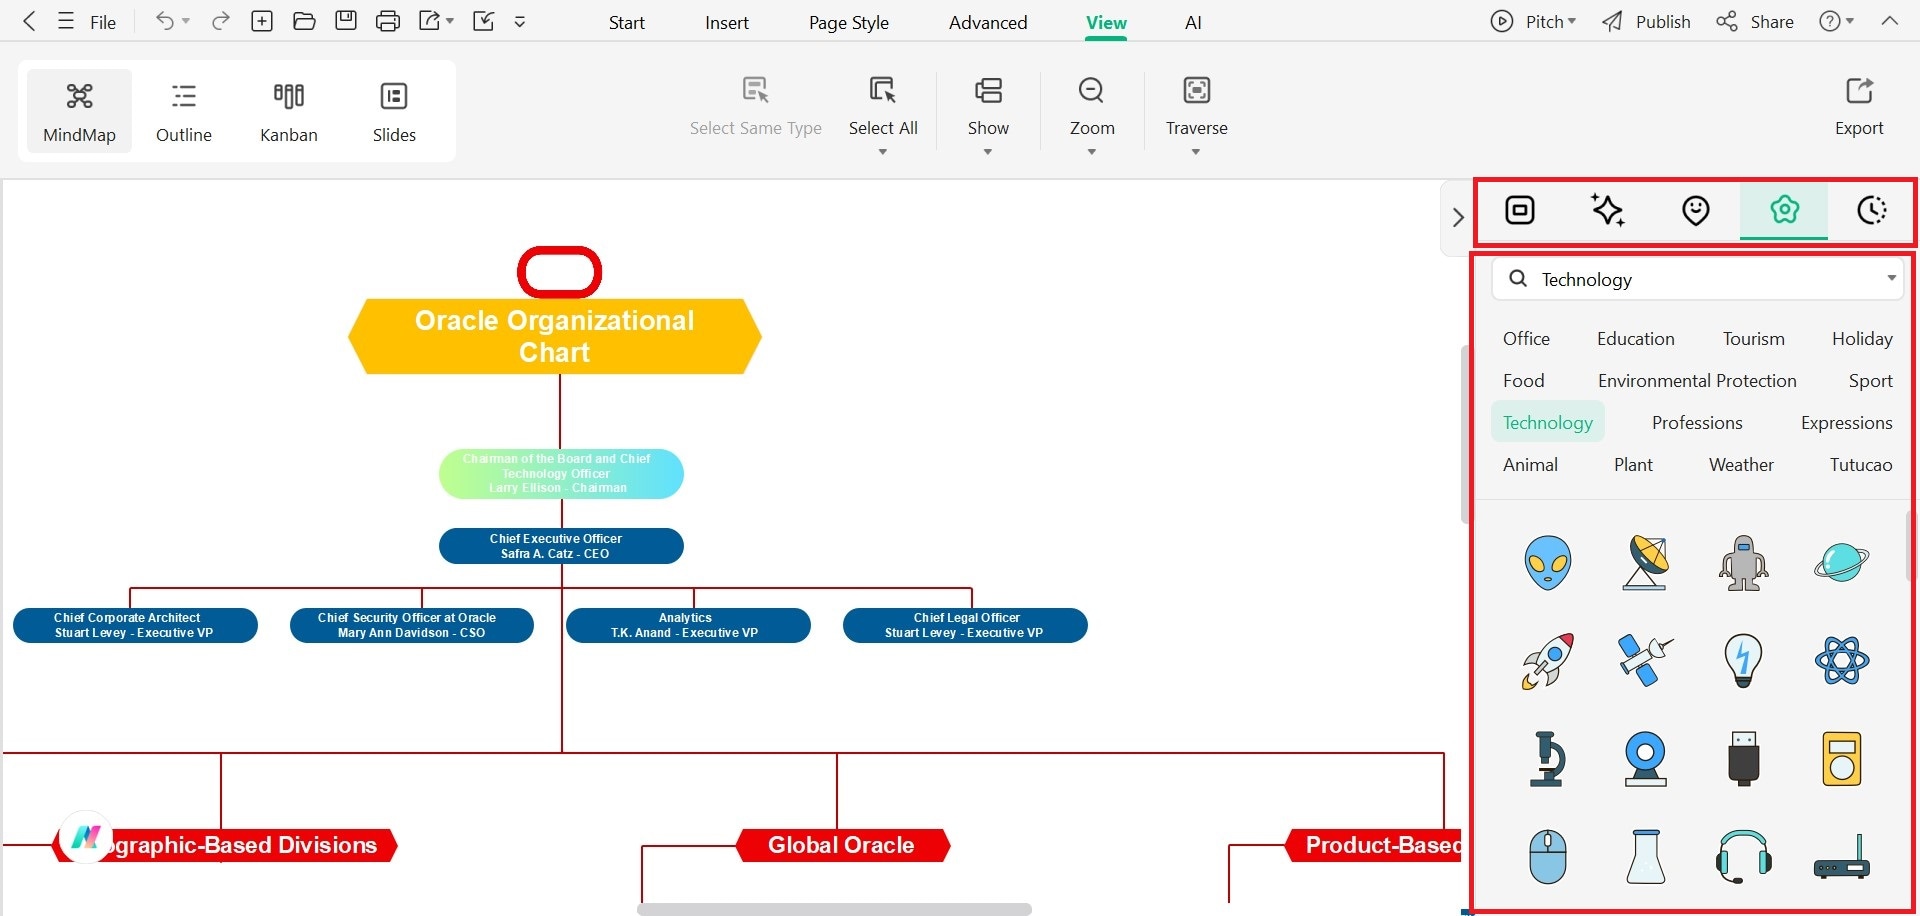Viewport: 1920px width, 916px height.
Task: Insert the headset clipart
Action: pos(1743,856)
